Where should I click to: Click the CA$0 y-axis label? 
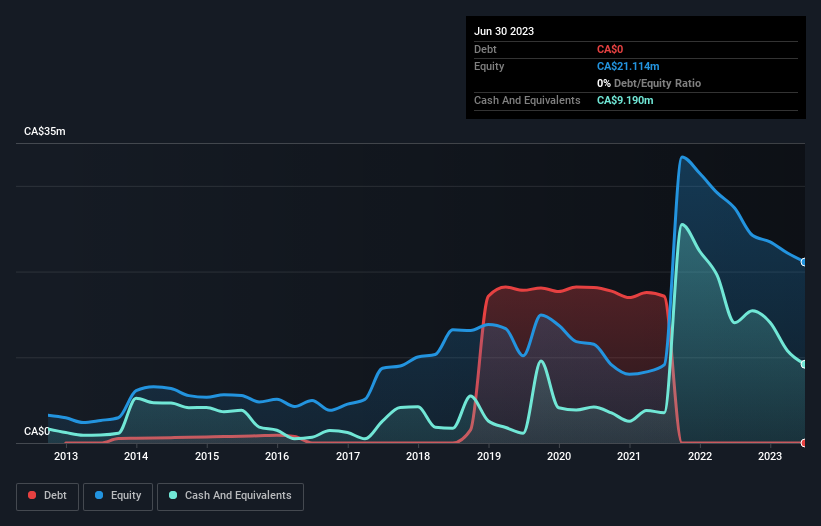coord(37,431)
